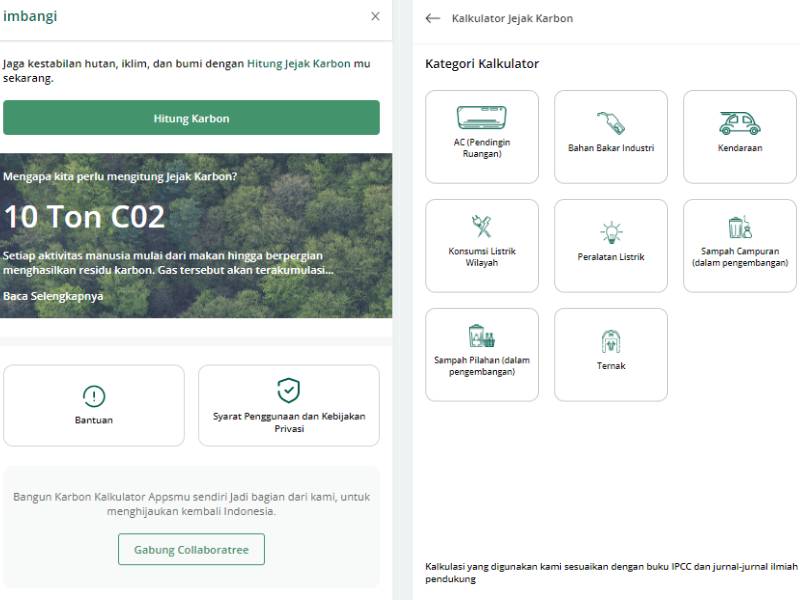
Task: Click the Kategori Kalkulator heading
Action: click(x=482, y=64)
